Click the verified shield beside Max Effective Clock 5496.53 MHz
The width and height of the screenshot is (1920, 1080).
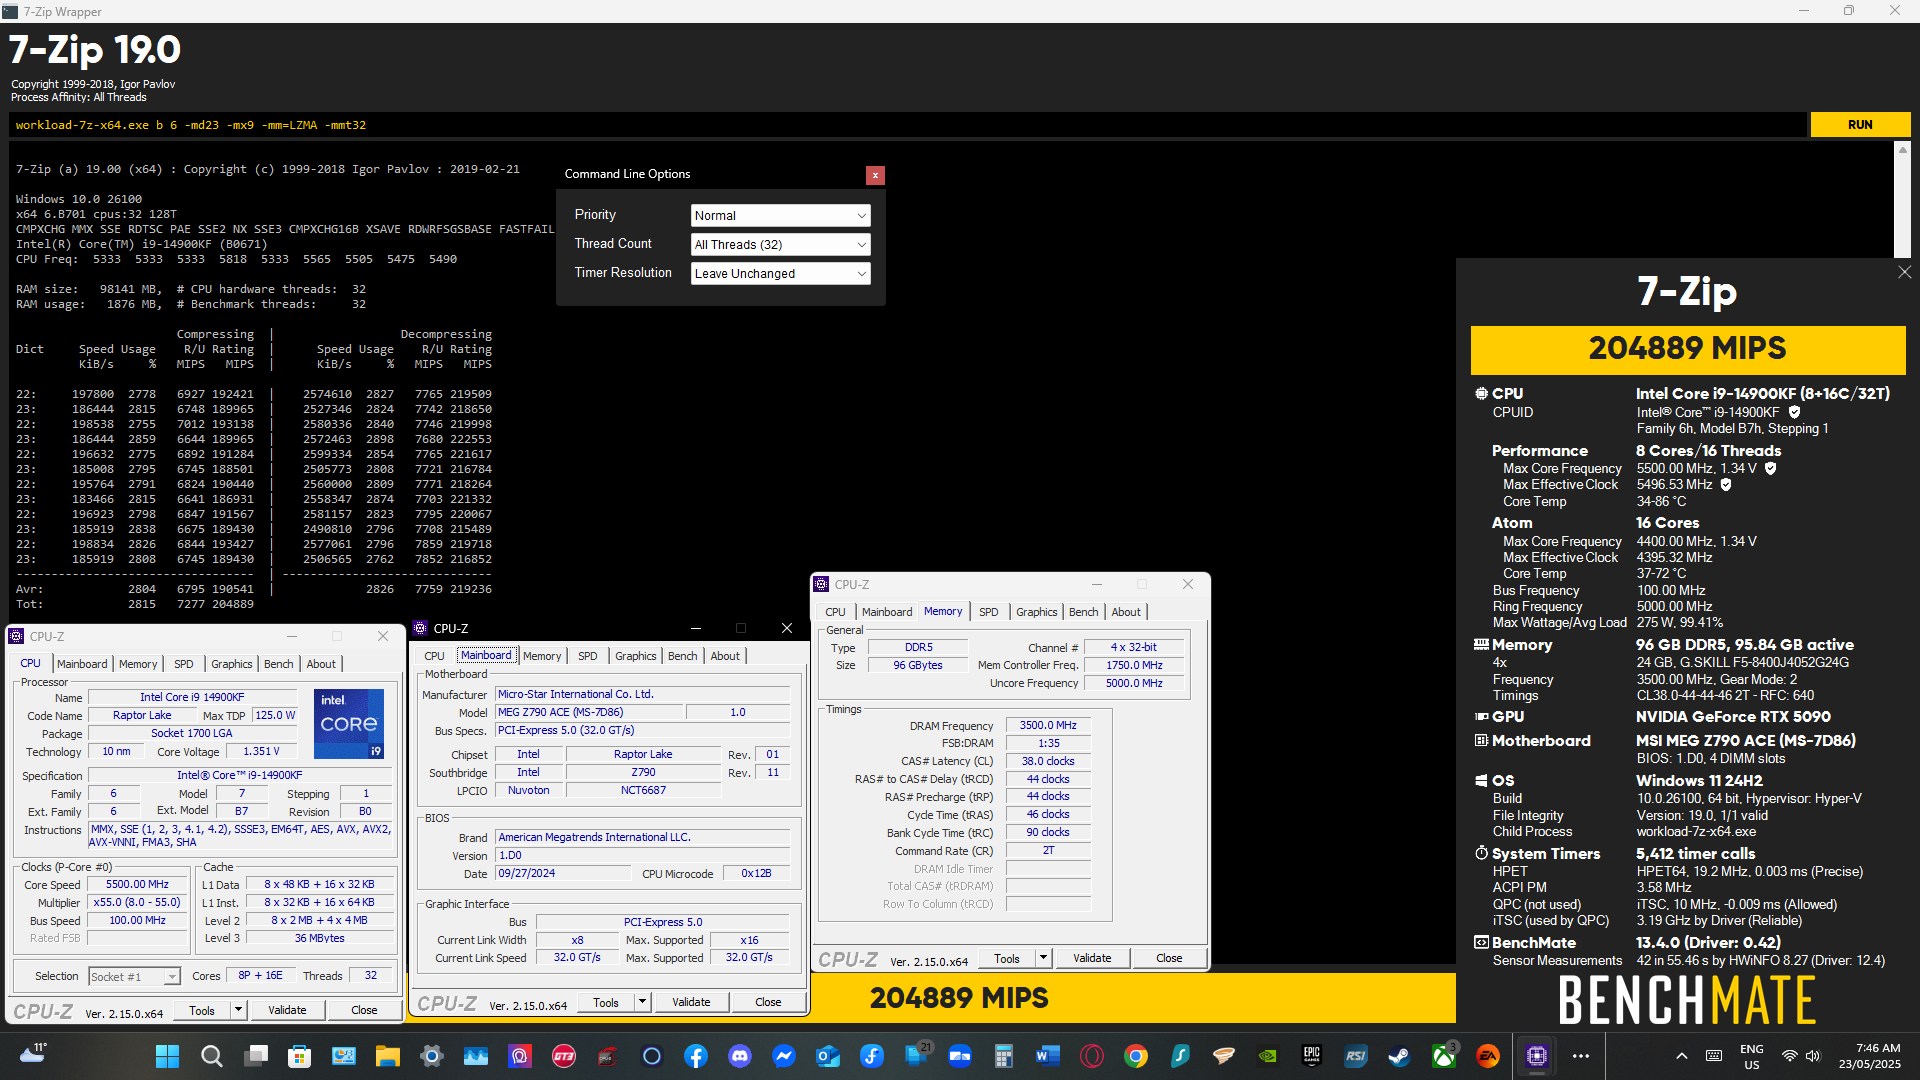1725,485
